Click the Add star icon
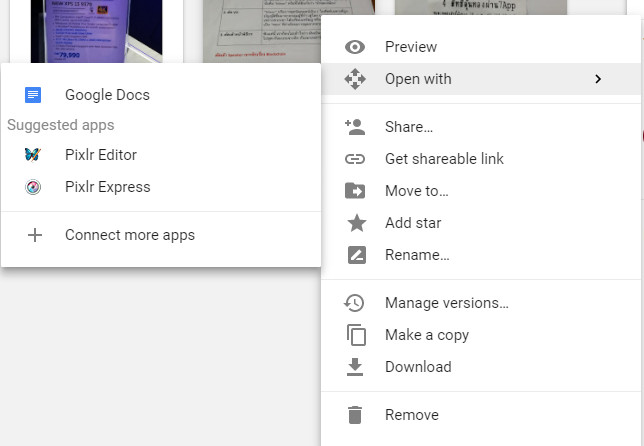Screen dimensions: 644x446 356,223
